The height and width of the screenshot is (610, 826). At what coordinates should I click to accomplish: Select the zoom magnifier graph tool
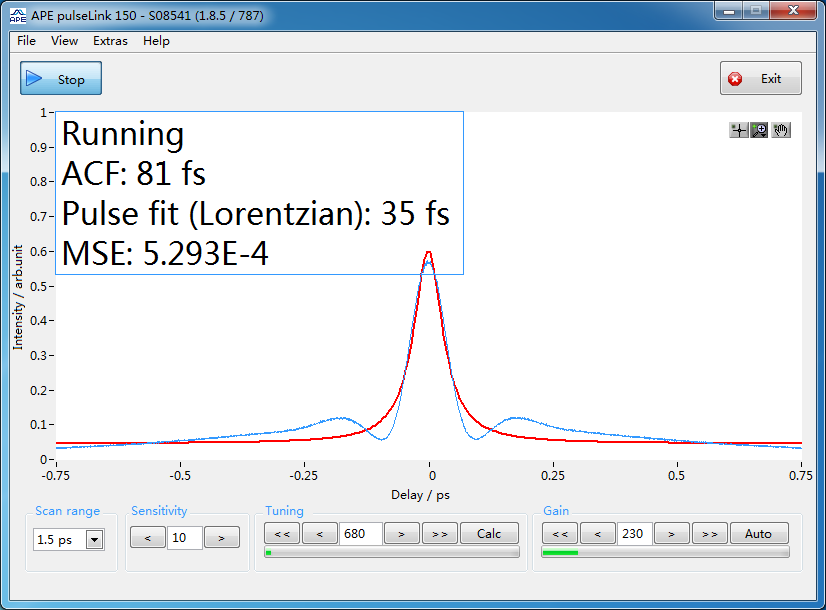pyautogui.click(x=759, y=130)
